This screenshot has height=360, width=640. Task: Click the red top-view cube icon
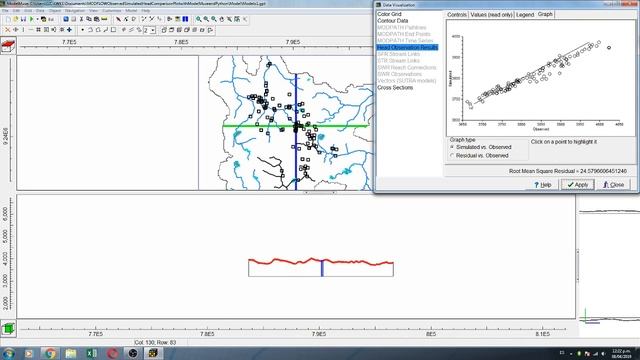coord(8,46)
